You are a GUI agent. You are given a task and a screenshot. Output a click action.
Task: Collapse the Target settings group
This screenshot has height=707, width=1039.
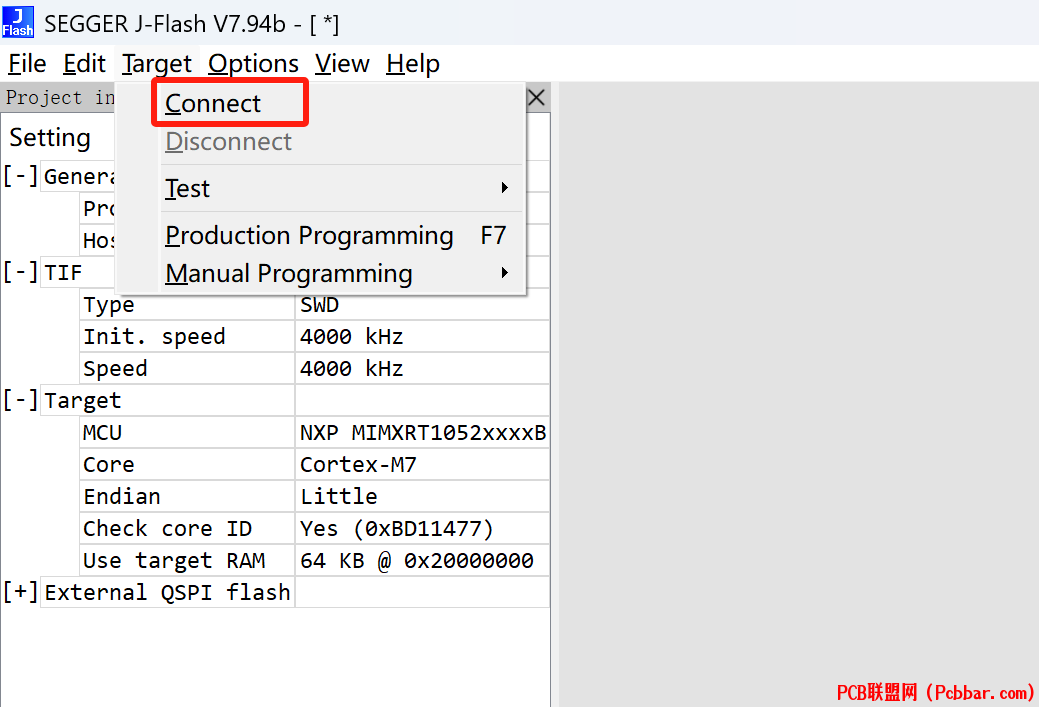(20, 400)
